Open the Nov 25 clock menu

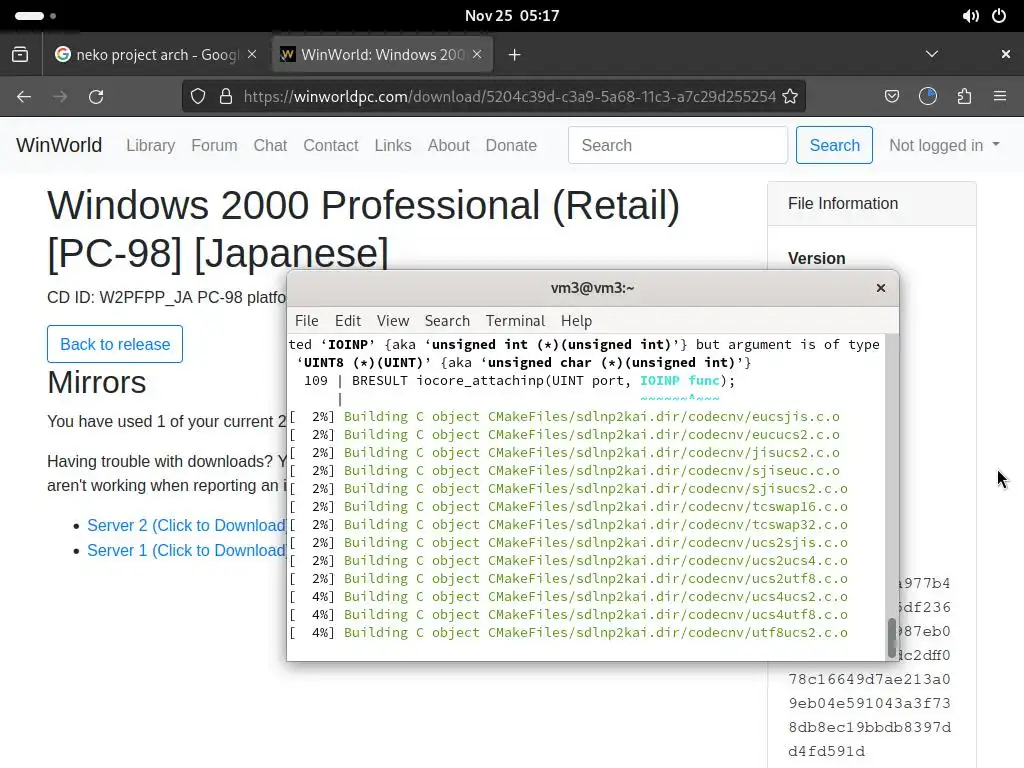[x=512, y=16]
